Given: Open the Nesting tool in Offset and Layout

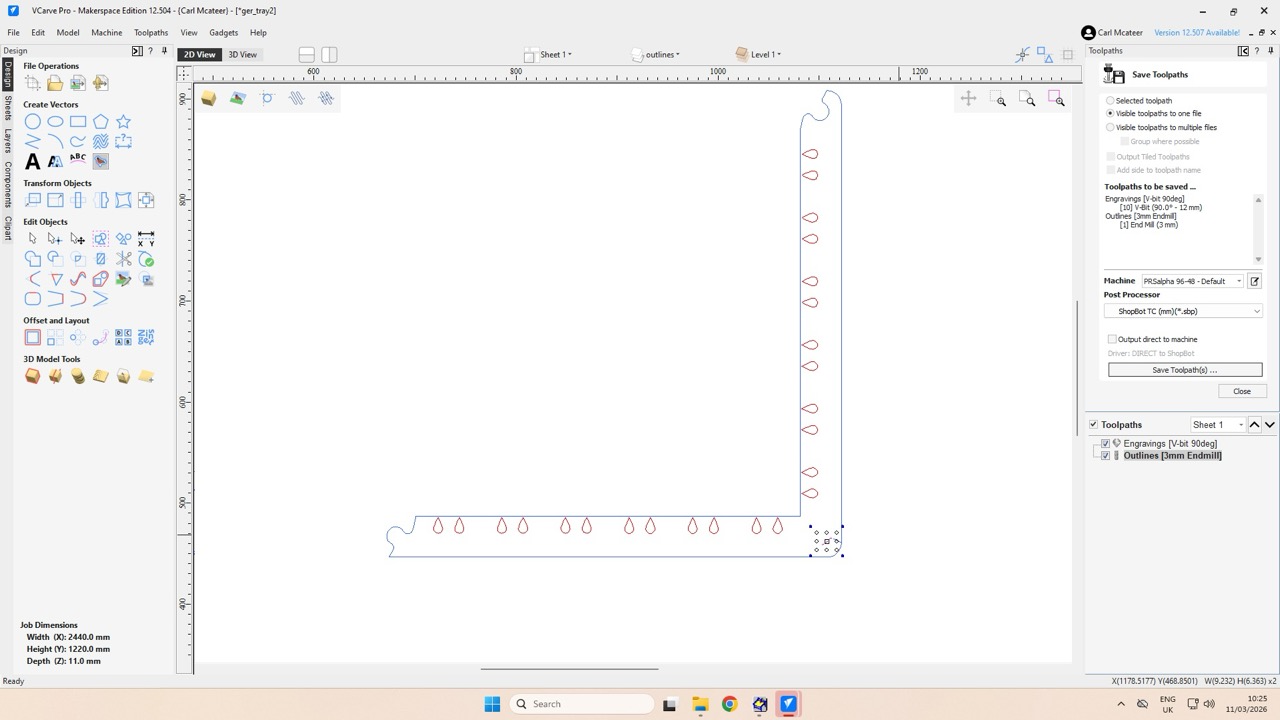Looking at the screenshot, I should 146,337.
